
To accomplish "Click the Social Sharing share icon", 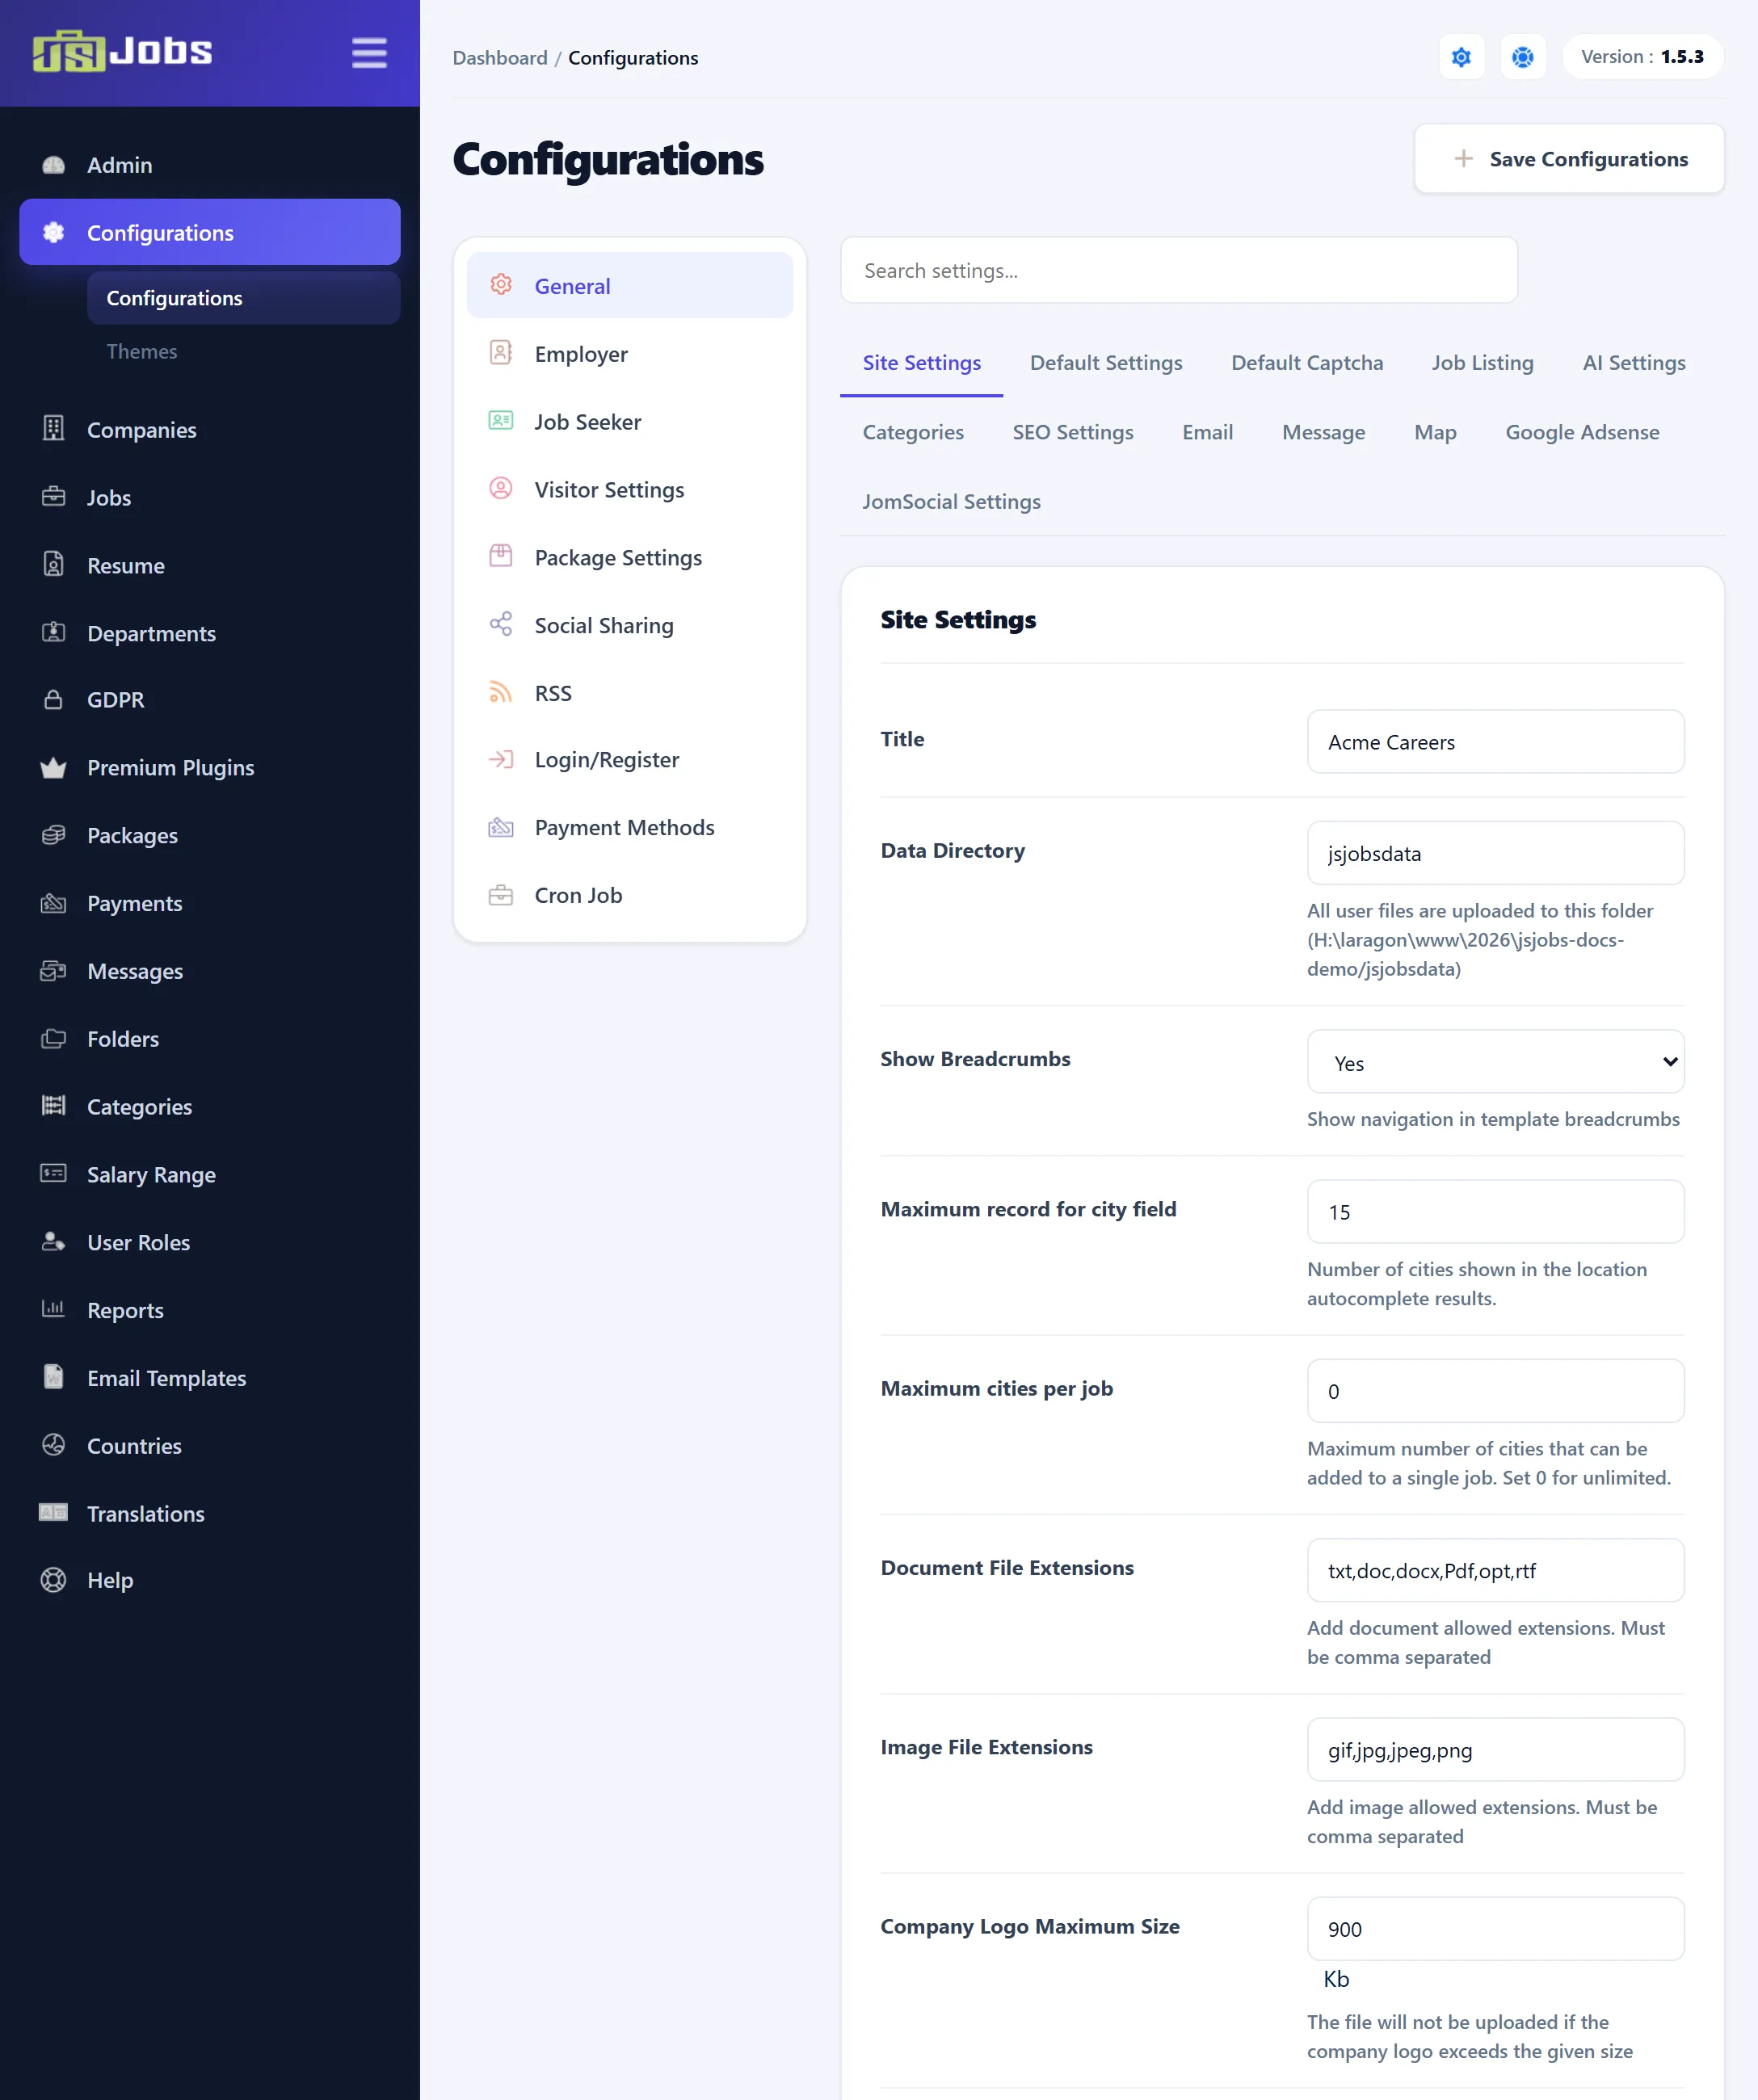I will (500, 625).
